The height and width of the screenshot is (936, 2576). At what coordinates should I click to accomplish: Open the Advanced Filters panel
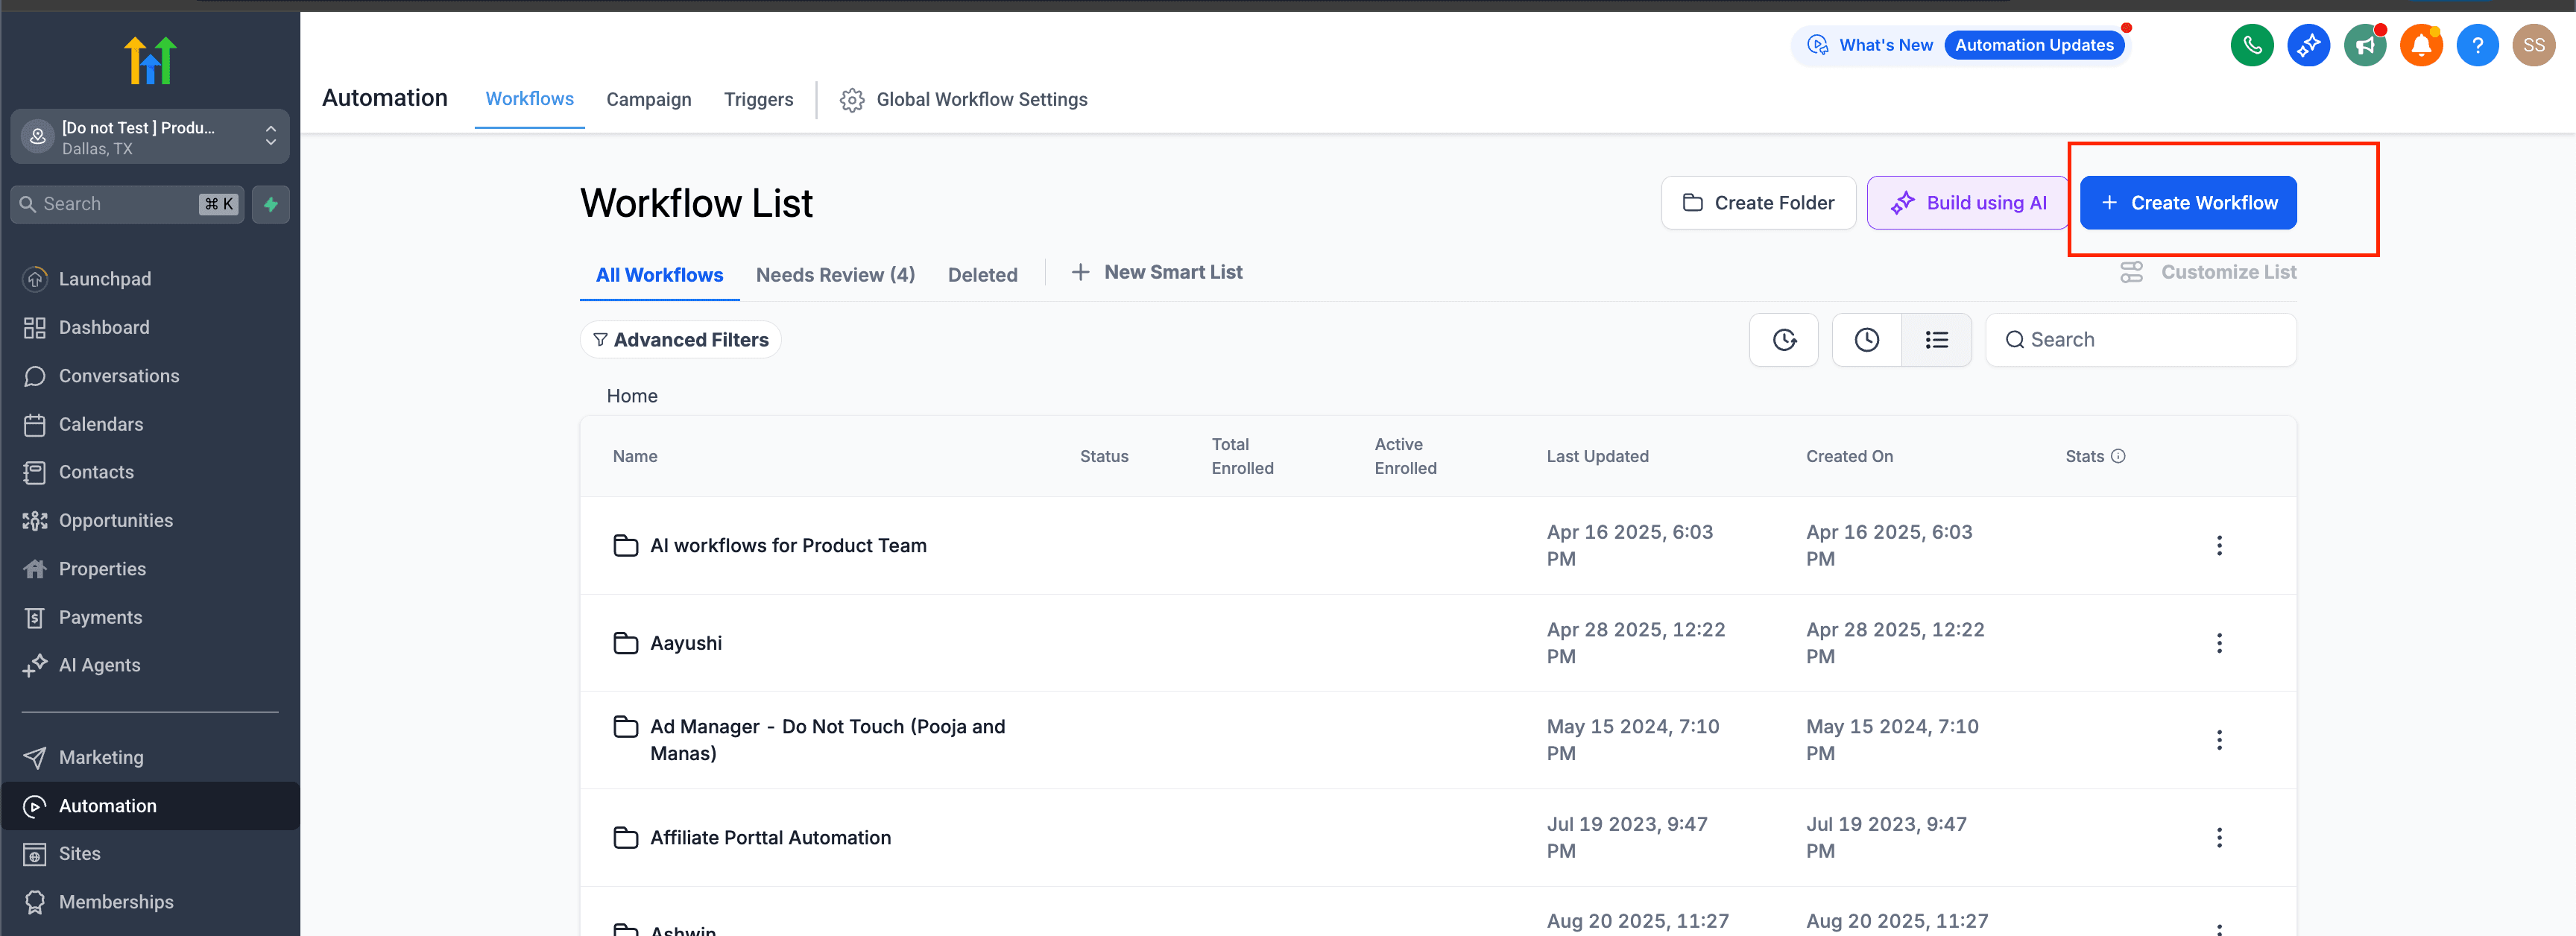681,339
